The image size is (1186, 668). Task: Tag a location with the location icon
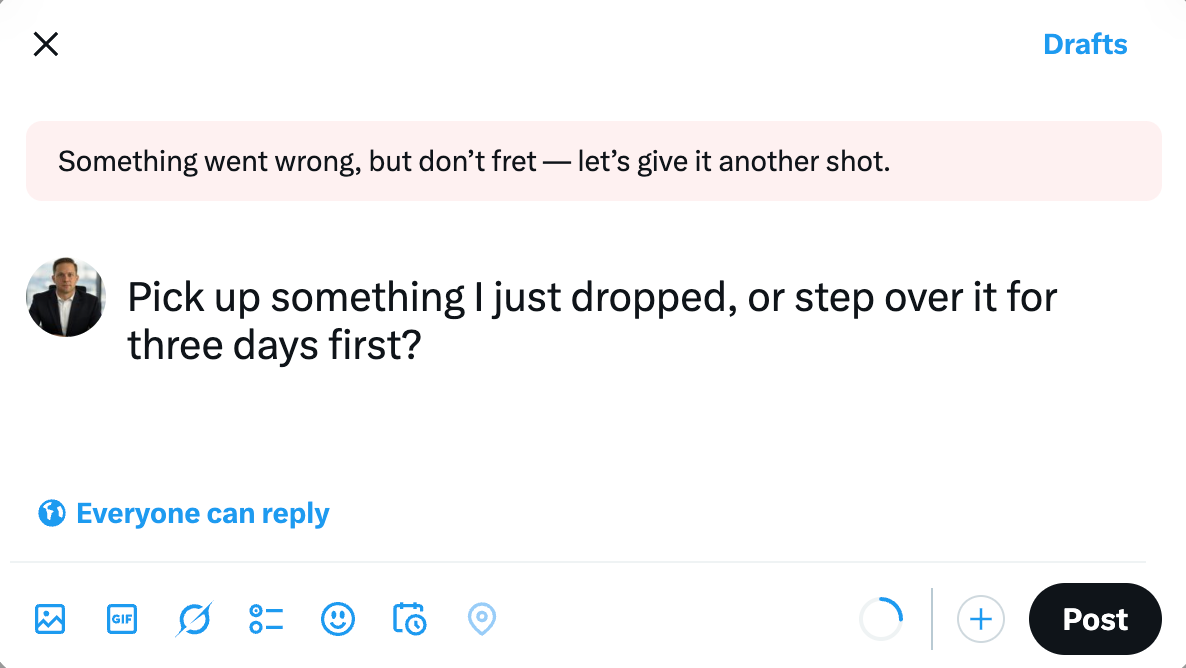tap(482, 619)
